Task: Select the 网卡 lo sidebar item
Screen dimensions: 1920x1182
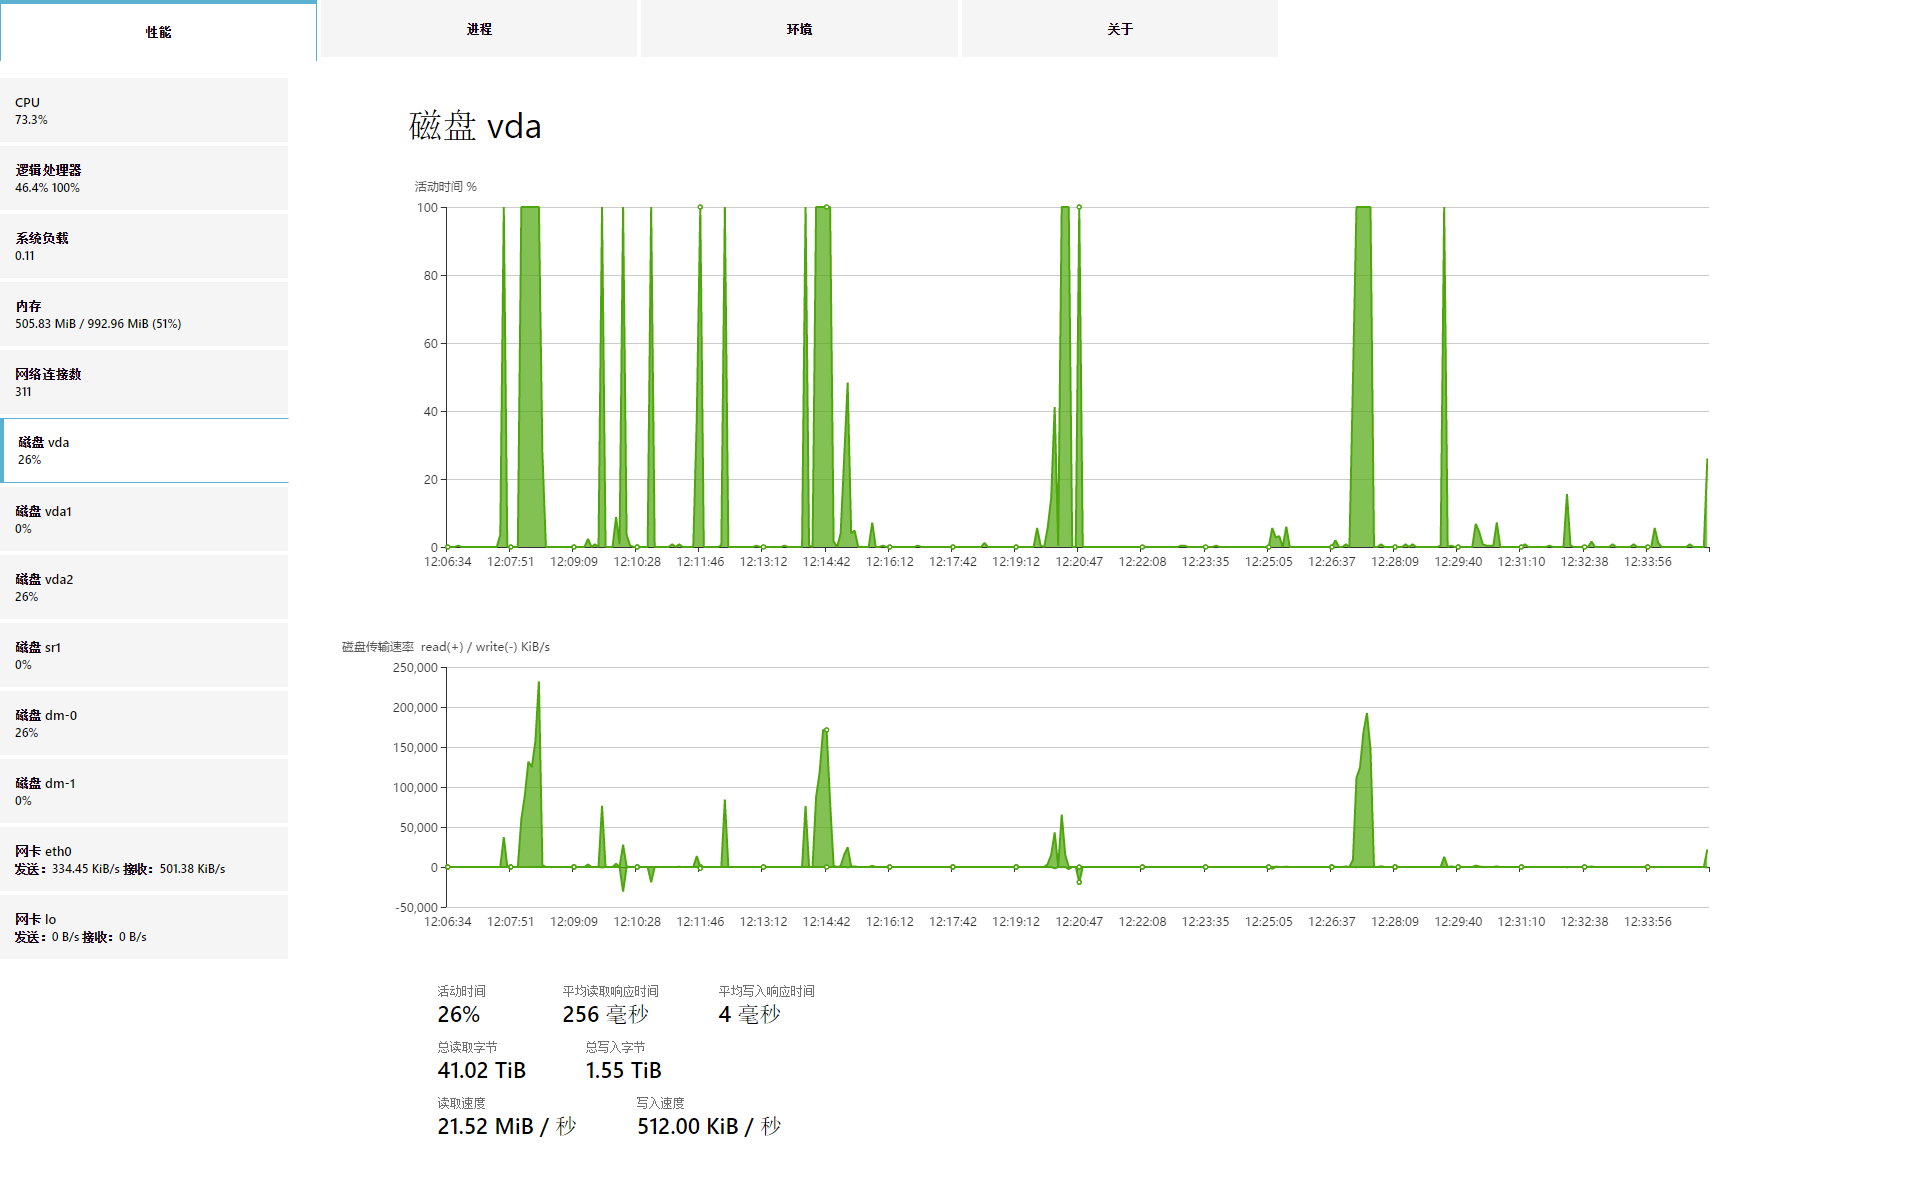Action: (x=144, y=927)
